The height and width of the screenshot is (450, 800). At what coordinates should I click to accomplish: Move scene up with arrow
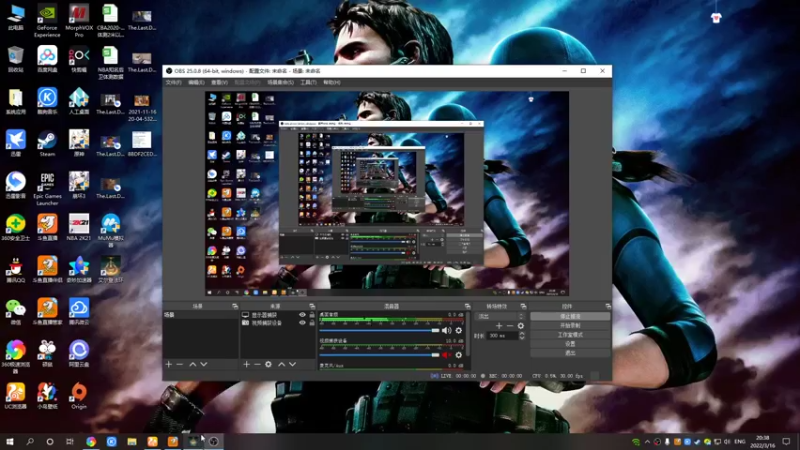(x=192, y=364)
